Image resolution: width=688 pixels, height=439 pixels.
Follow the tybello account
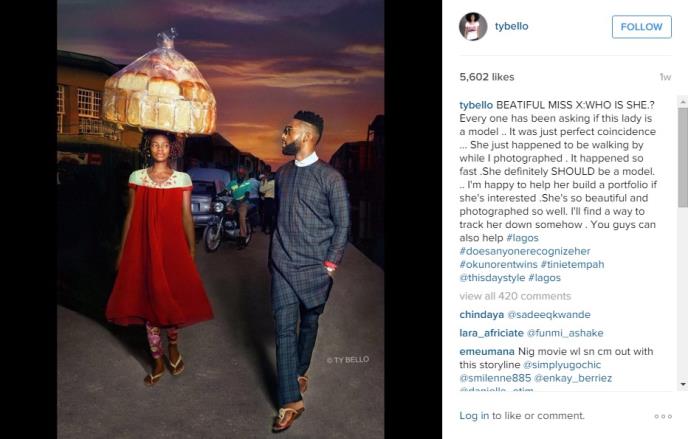(x=641, y=27)
